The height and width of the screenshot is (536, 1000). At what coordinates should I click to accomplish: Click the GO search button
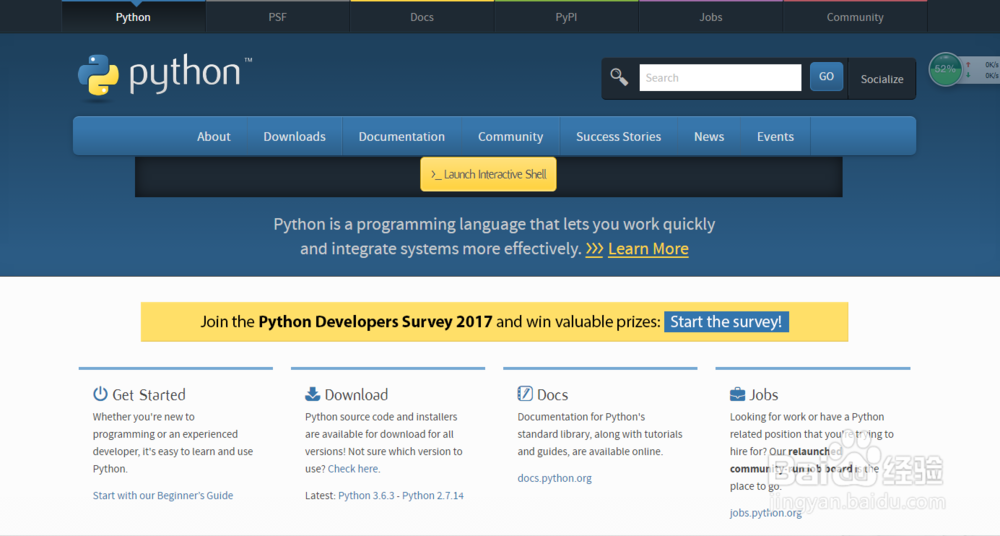tap(827, 77)
